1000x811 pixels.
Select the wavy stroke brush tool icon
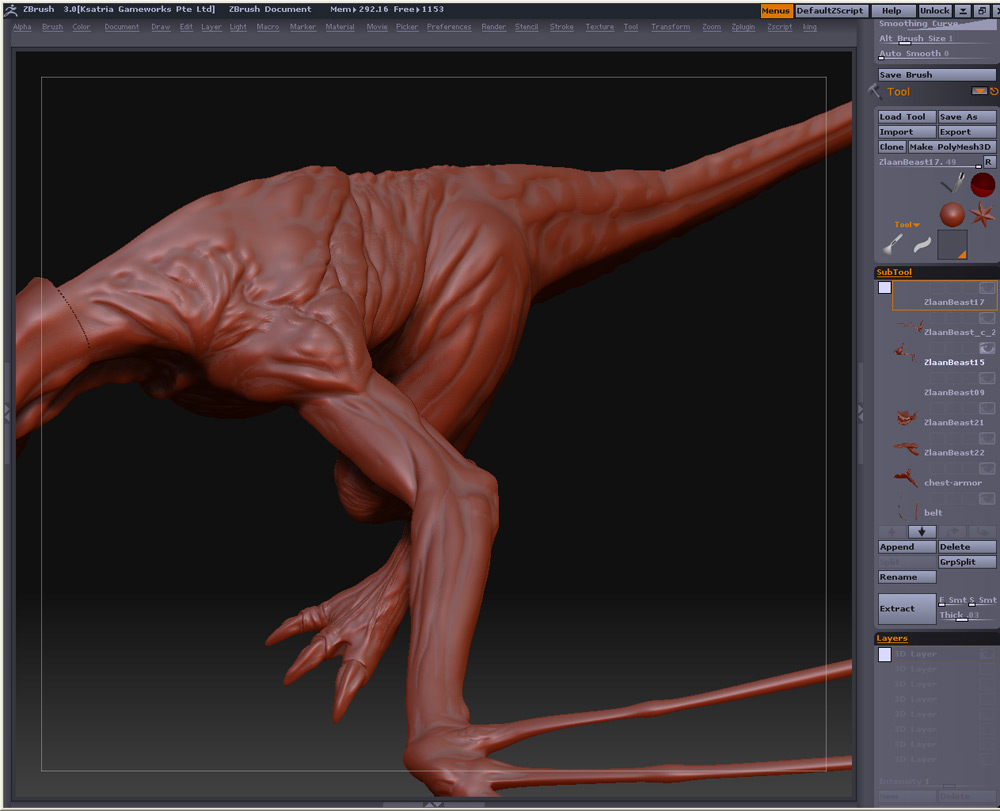(922, 244)
